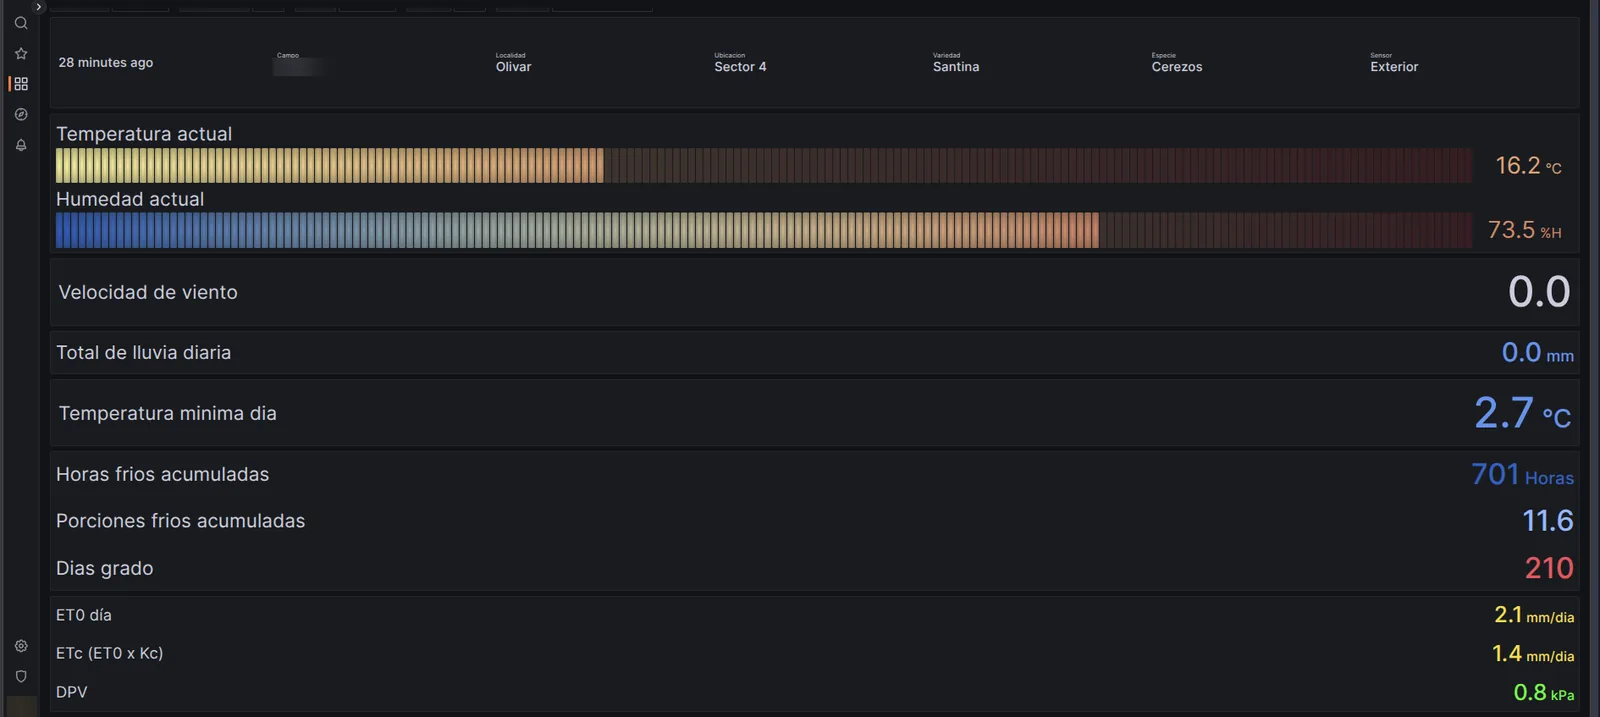Click the green 0.8 kPa value

1544,692
